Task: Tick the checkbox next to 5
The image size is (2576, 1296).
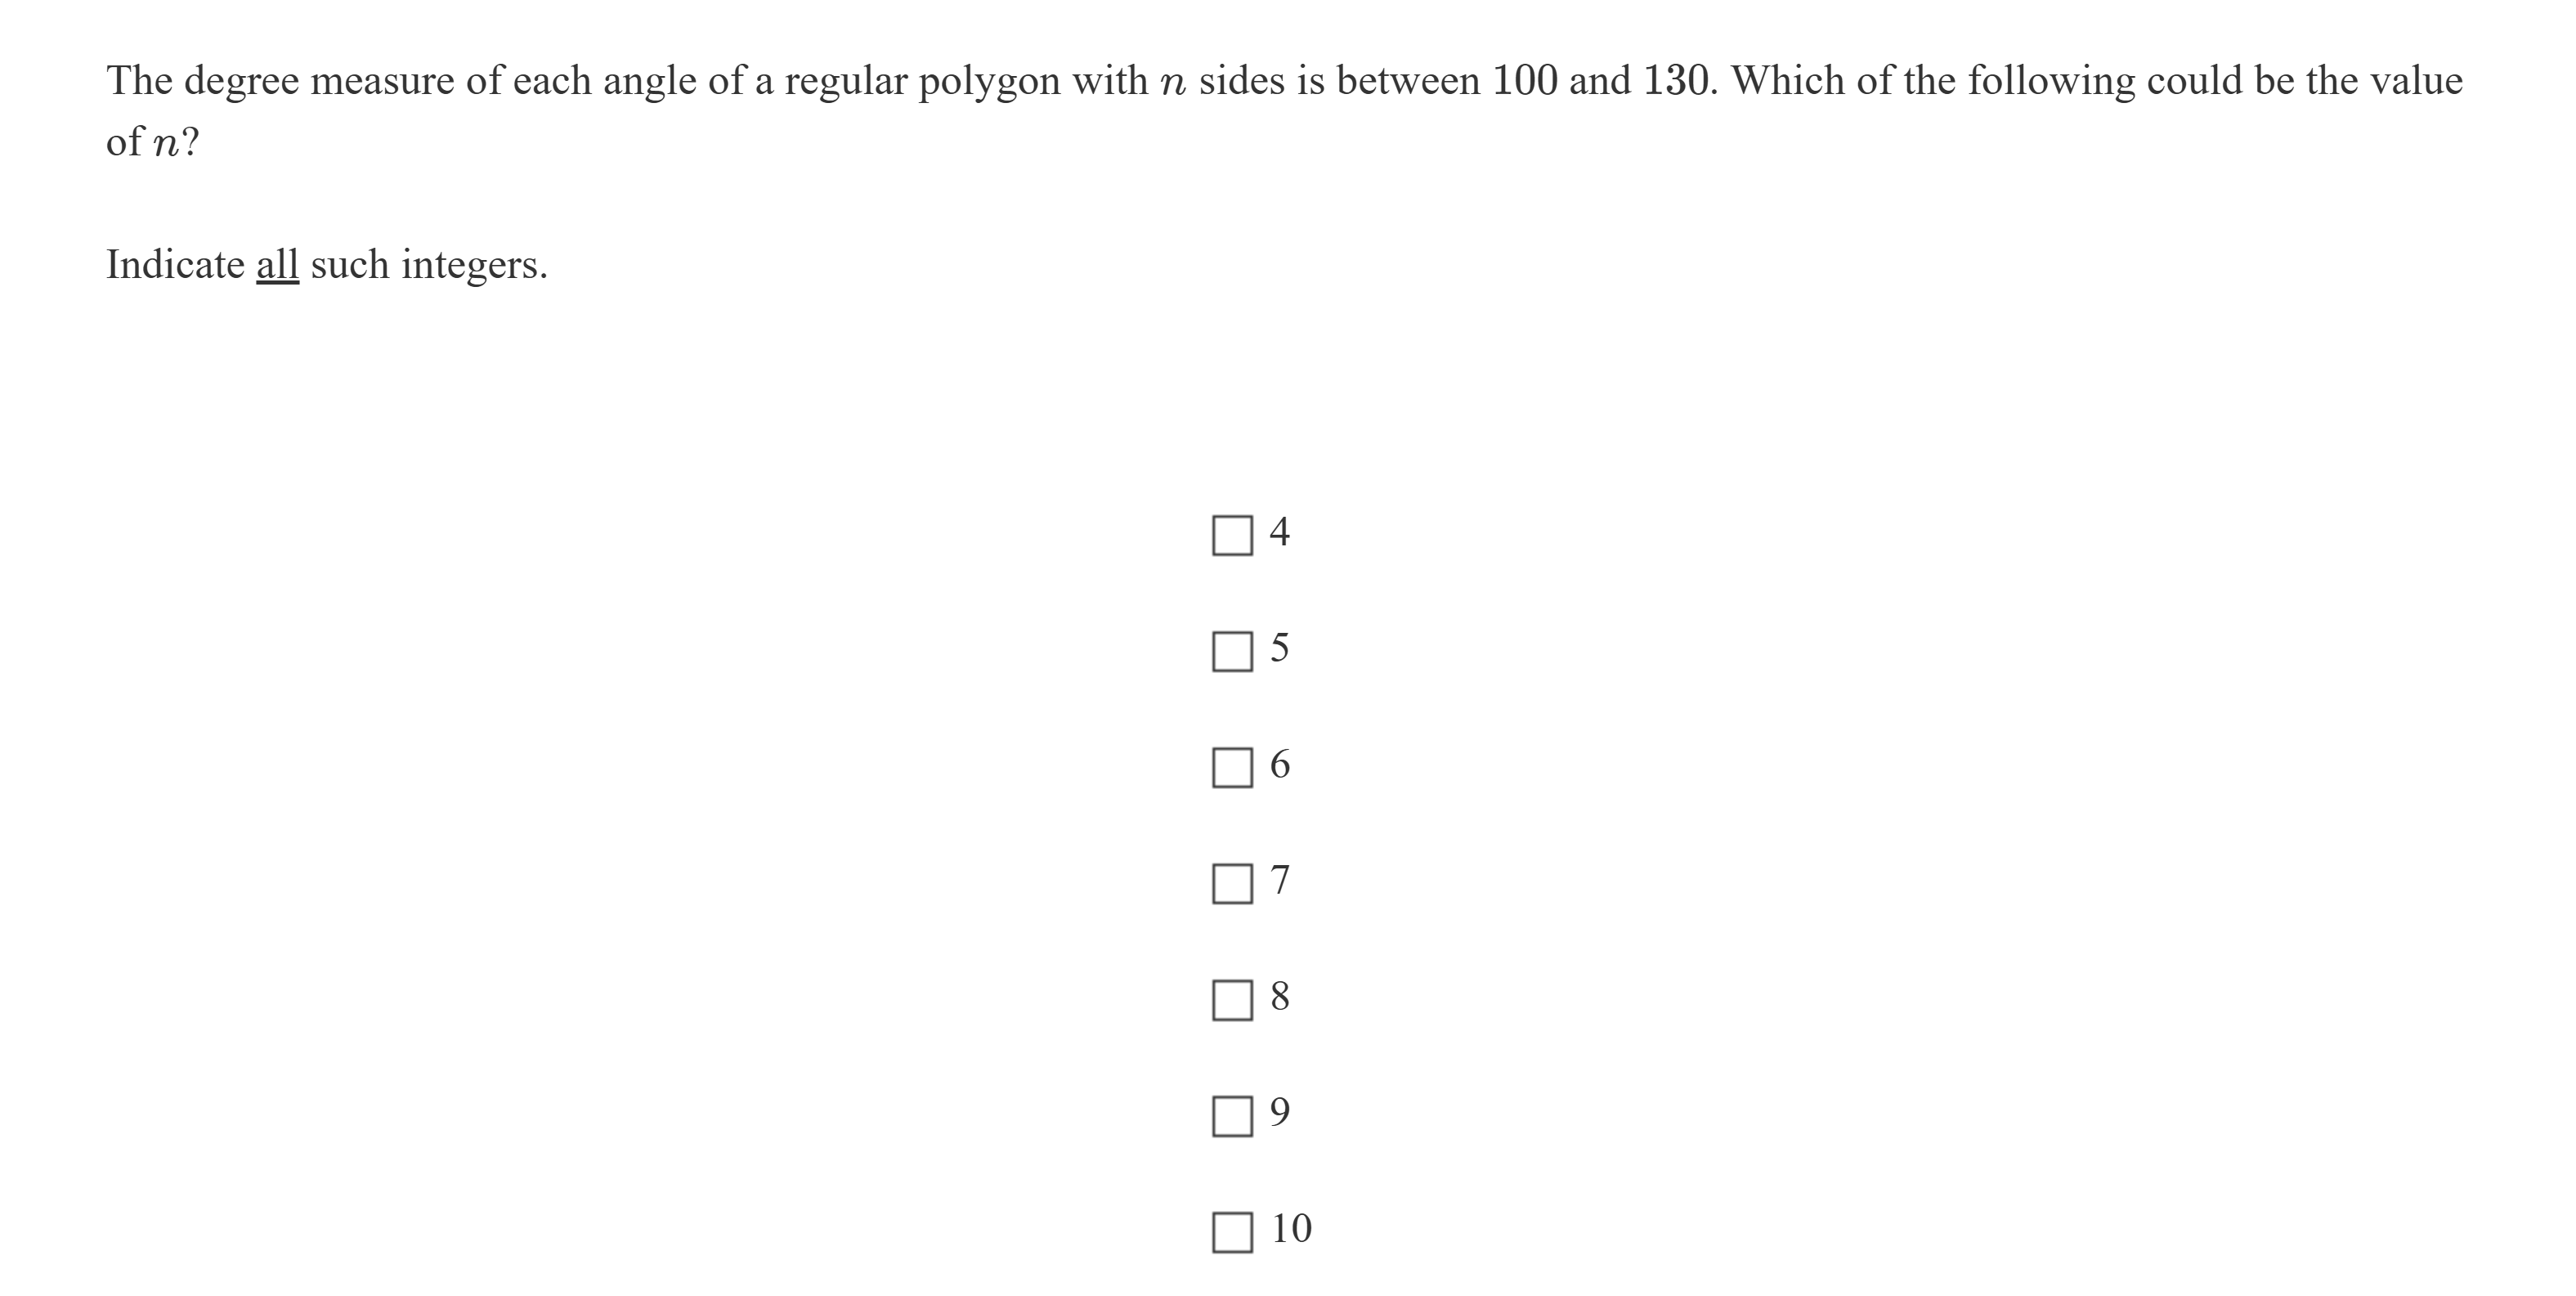Action: [1232, 651]
